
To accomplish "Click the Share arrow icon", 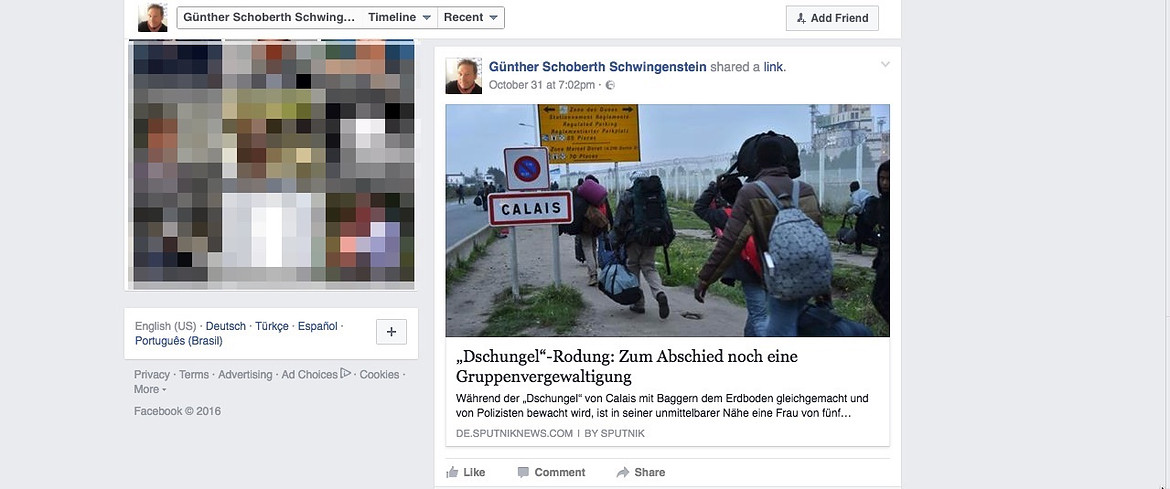I will point(622,472).
